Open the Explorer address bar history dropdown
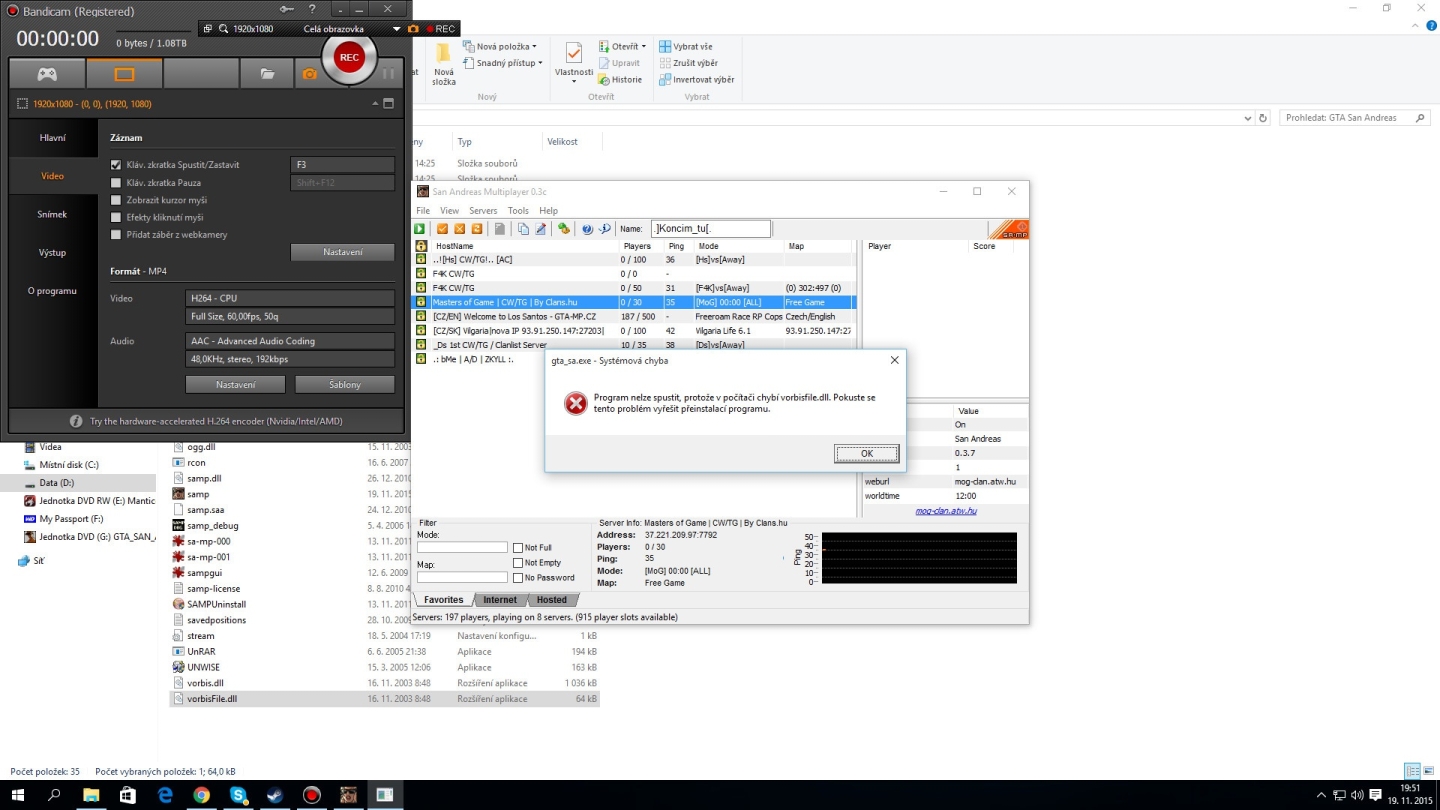Image resolution: width=1440 pixels, height=810 pixels. point(1247,118)
